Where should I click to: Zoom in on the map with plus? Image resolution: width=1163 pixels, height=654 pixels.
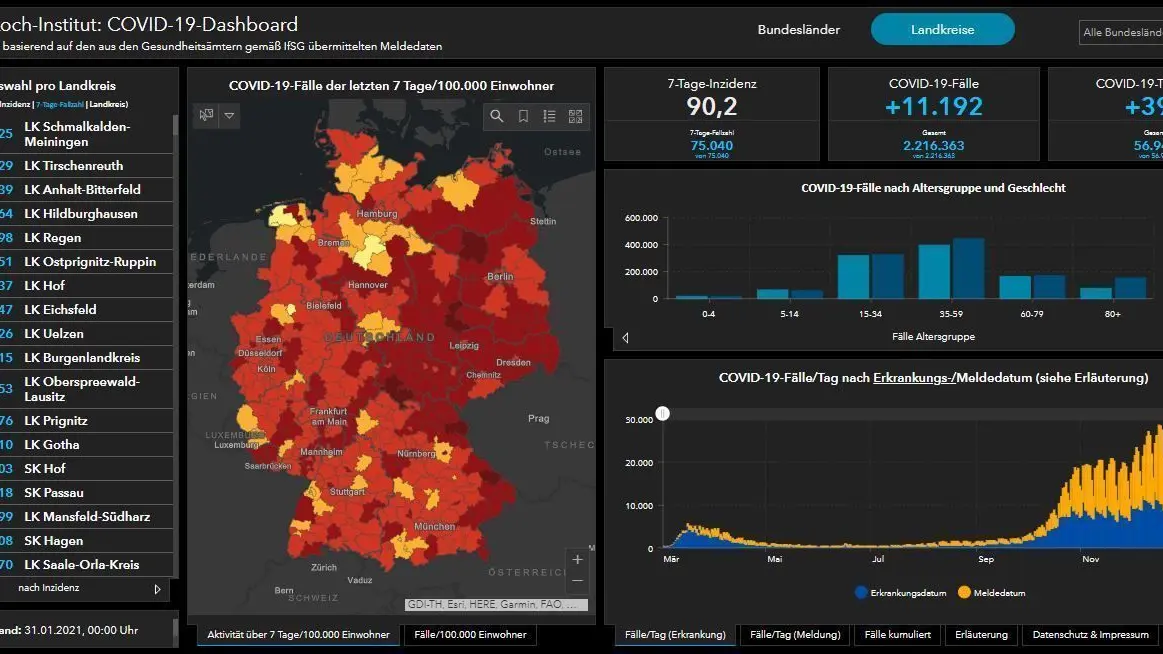(x=578, y=560)
